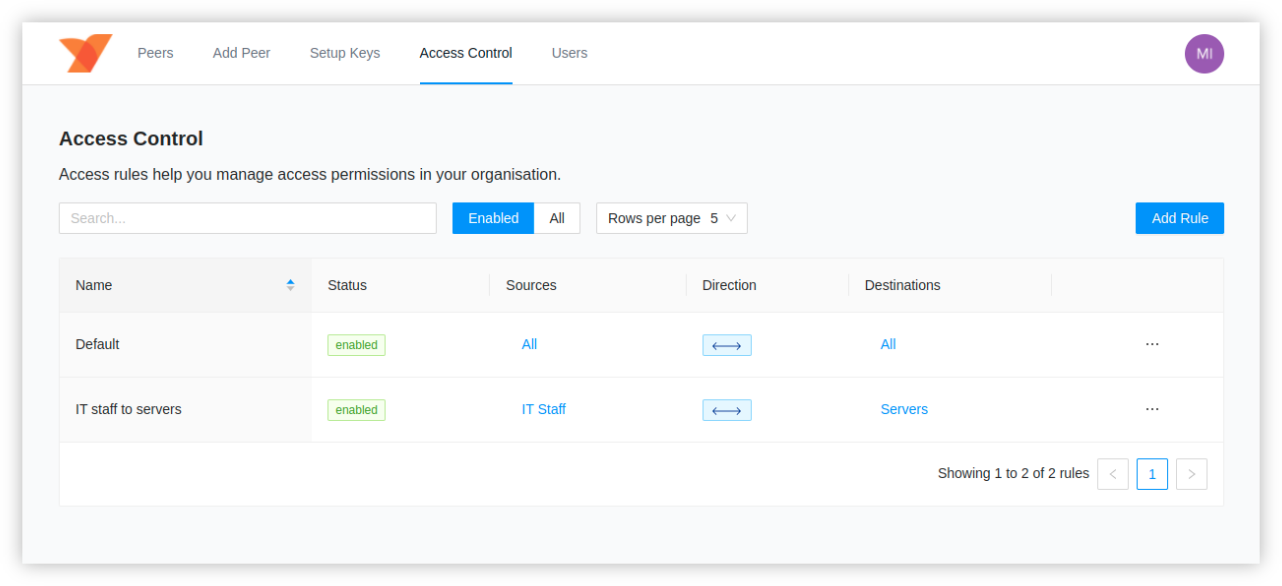Switch to the Peers tab
1282x586 pixels.
(x=155, y=53)
